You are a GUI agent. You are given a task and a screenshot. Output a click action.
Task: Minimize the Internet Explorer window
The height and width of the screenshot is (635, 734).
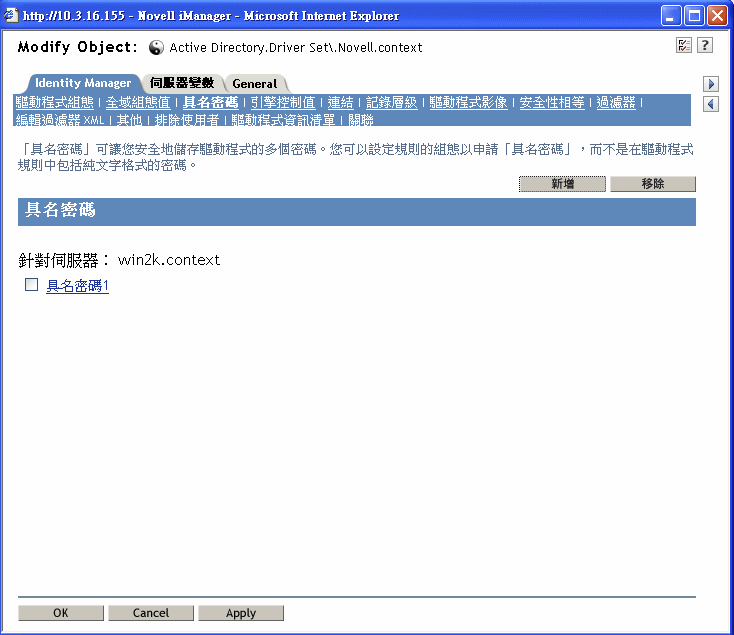[671, 16]
